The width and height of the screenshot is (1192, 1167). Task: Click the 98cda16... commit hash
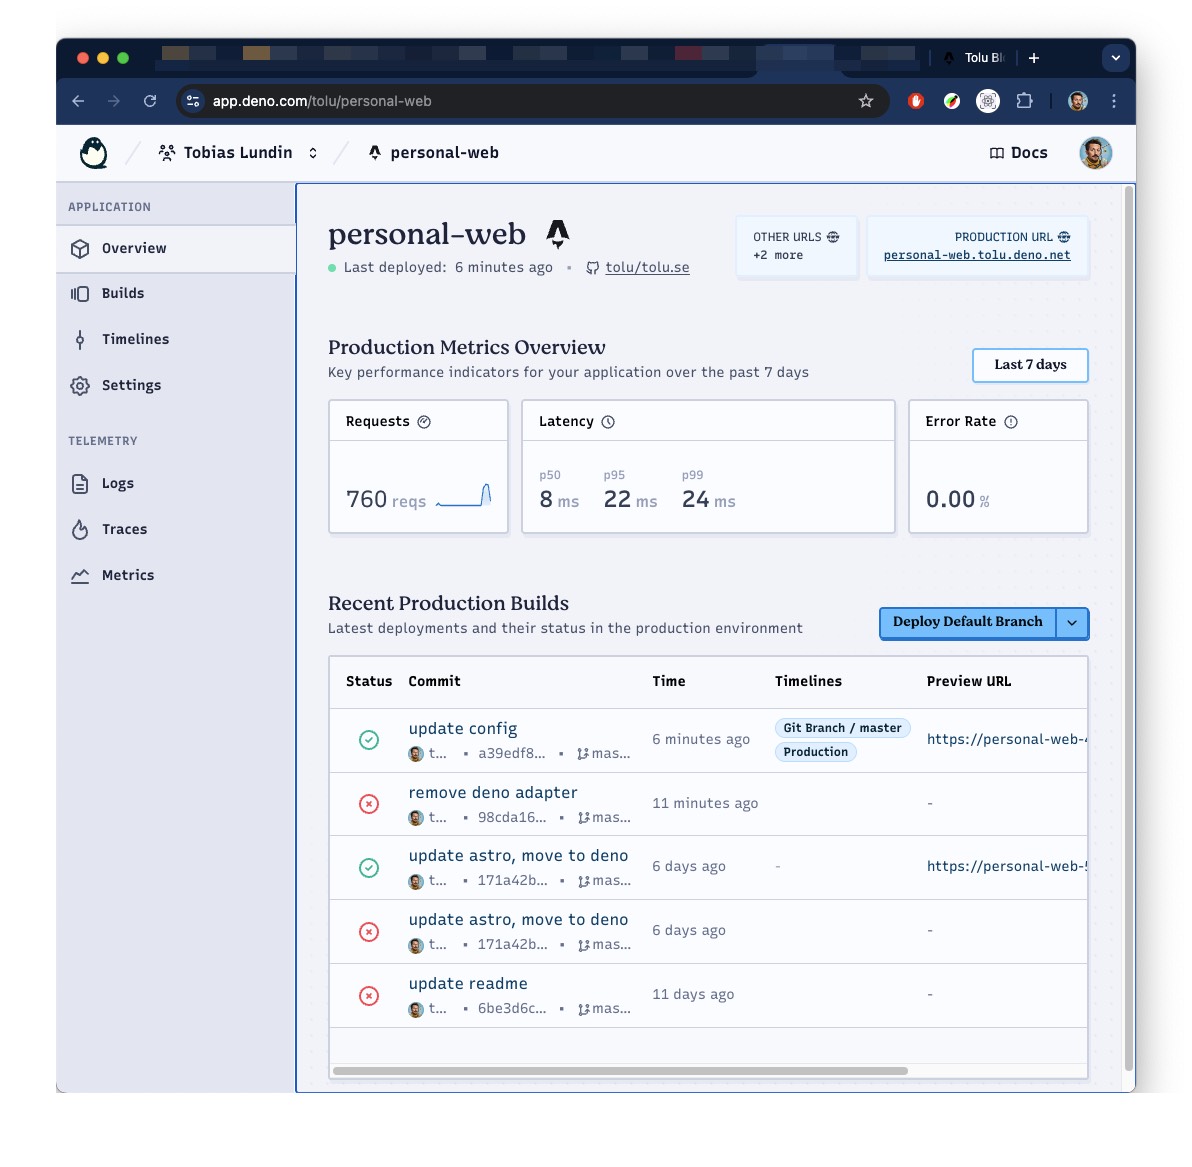[512, 817]
